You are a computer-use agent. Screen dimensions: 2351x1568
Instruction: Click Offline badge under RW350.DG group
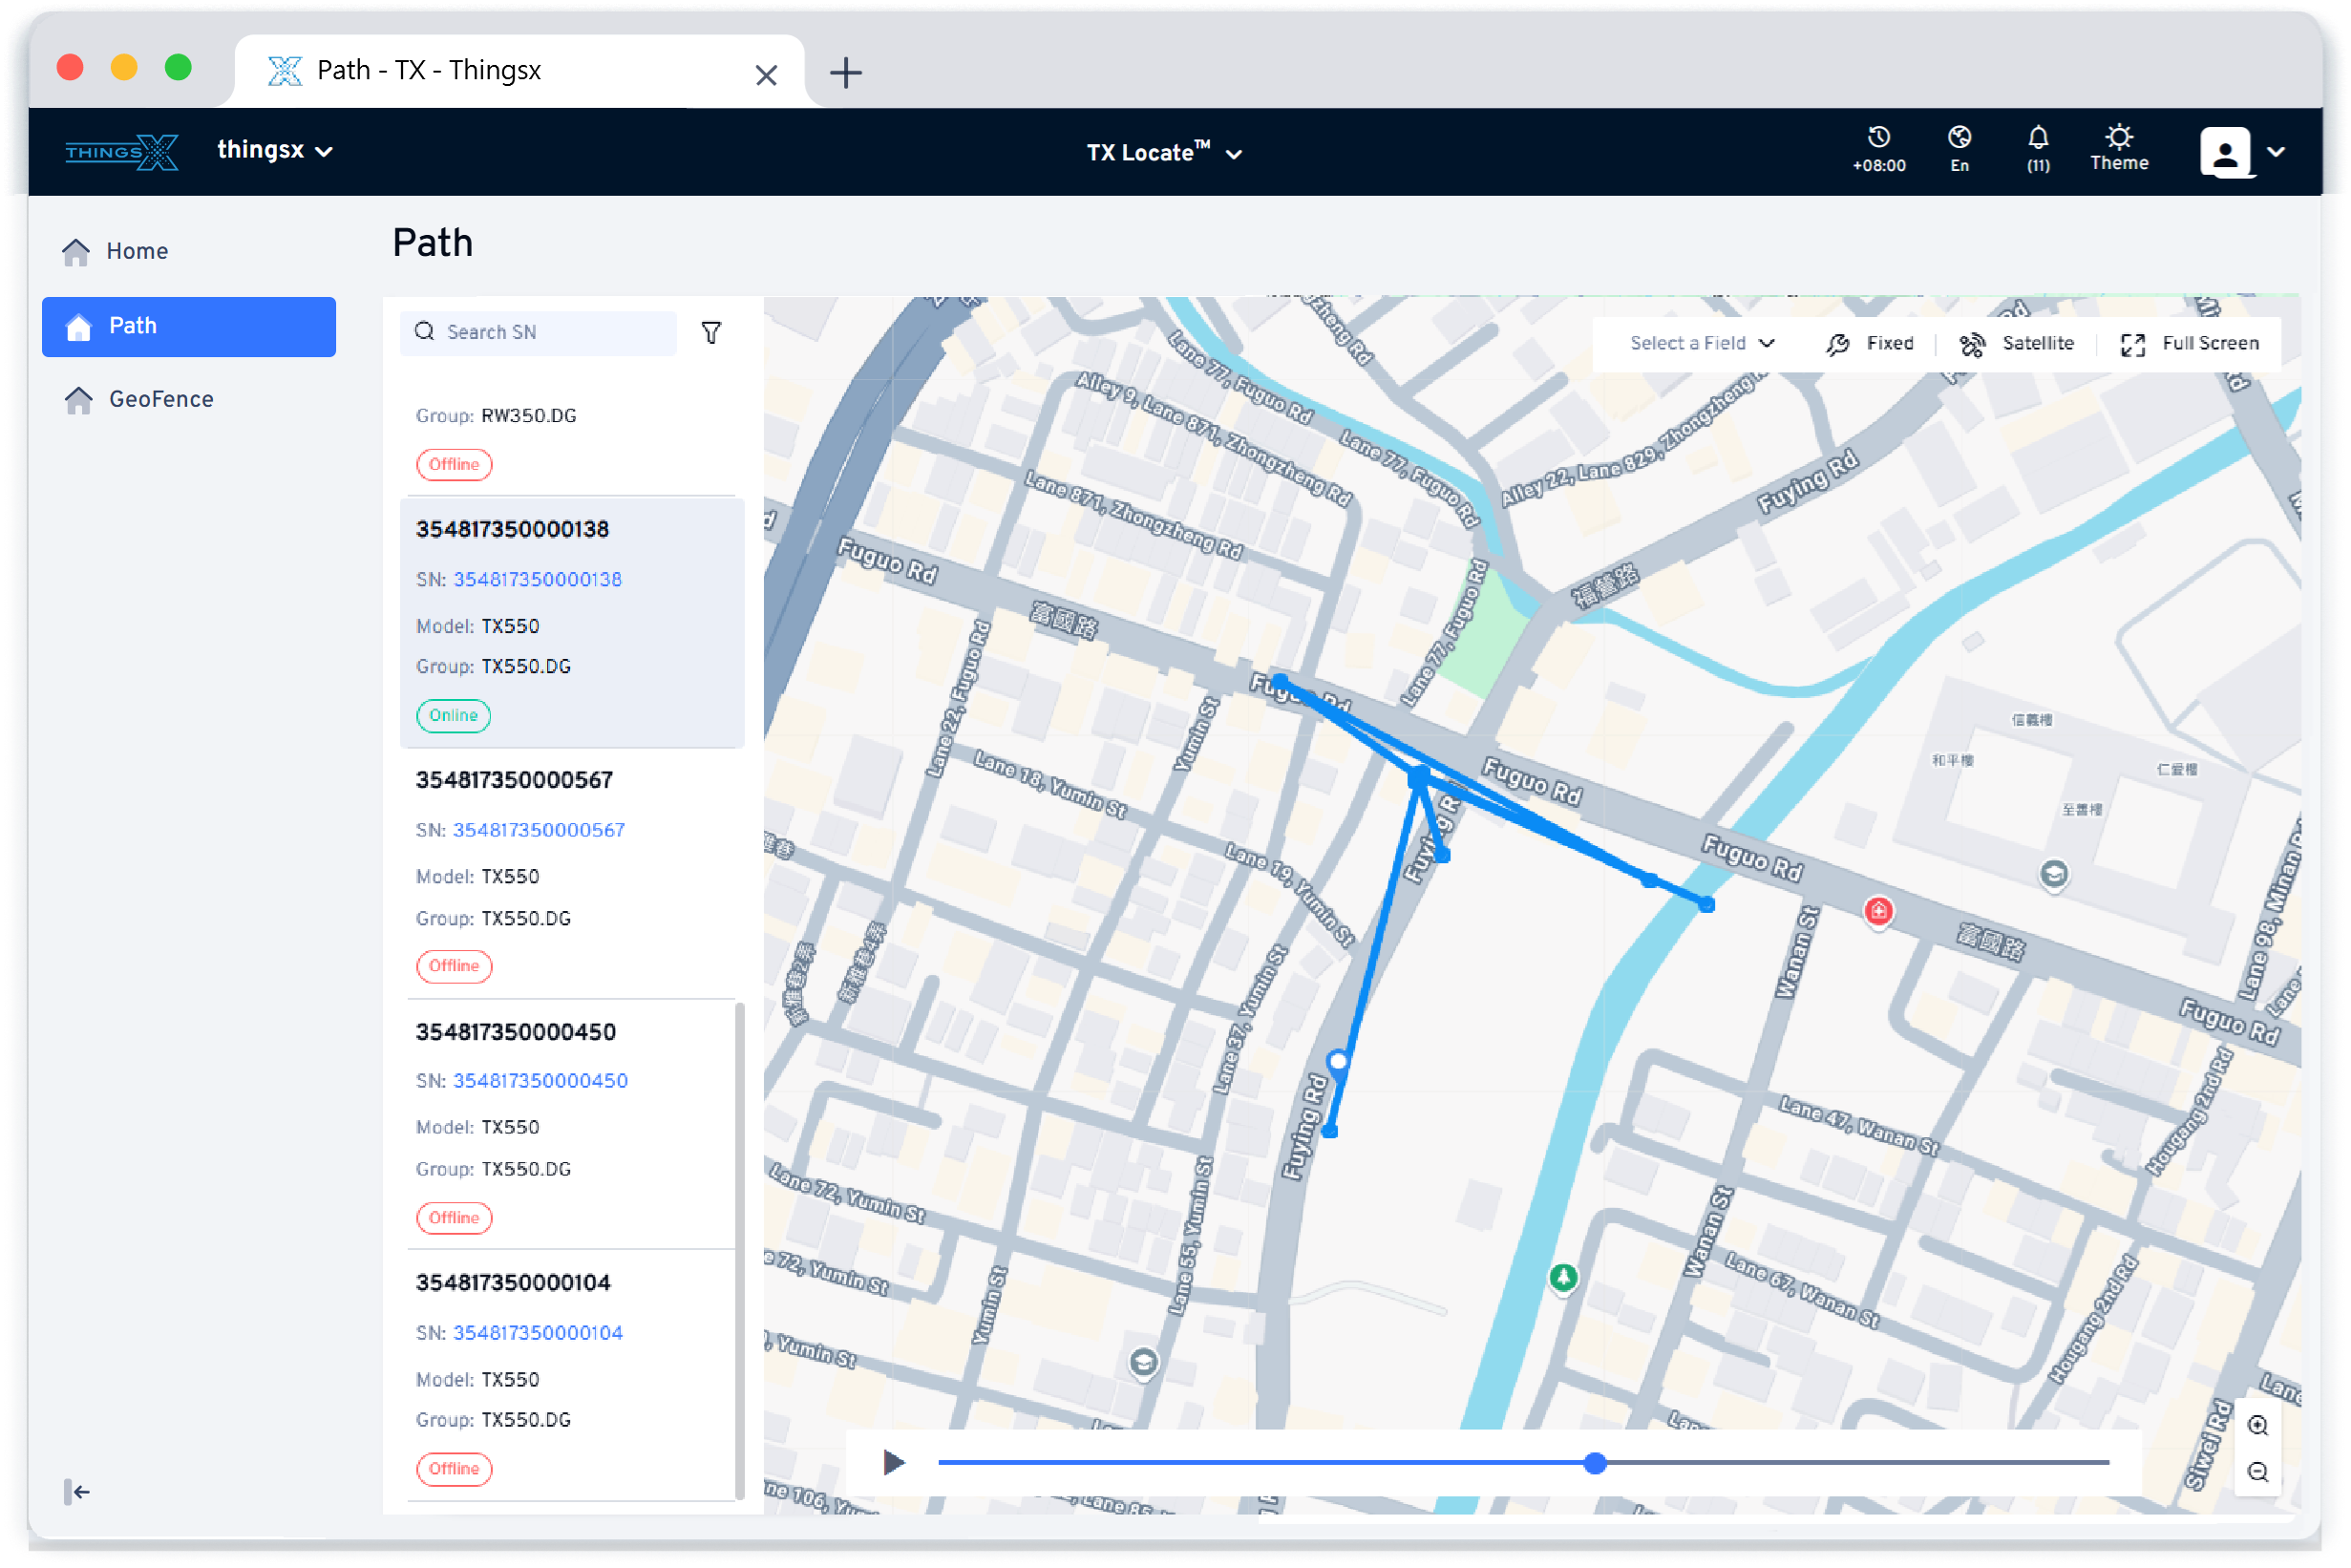(454, 464)
